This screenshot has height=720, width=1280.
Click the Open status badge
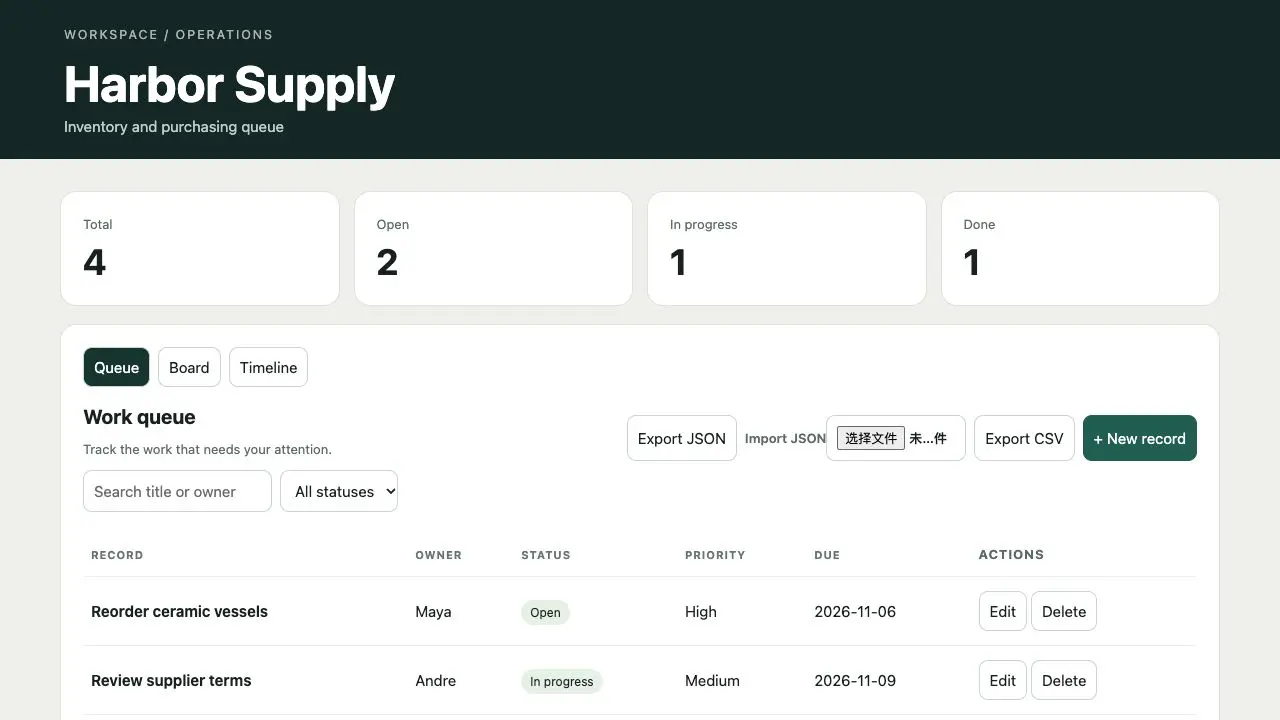click(x=545, y=612)
